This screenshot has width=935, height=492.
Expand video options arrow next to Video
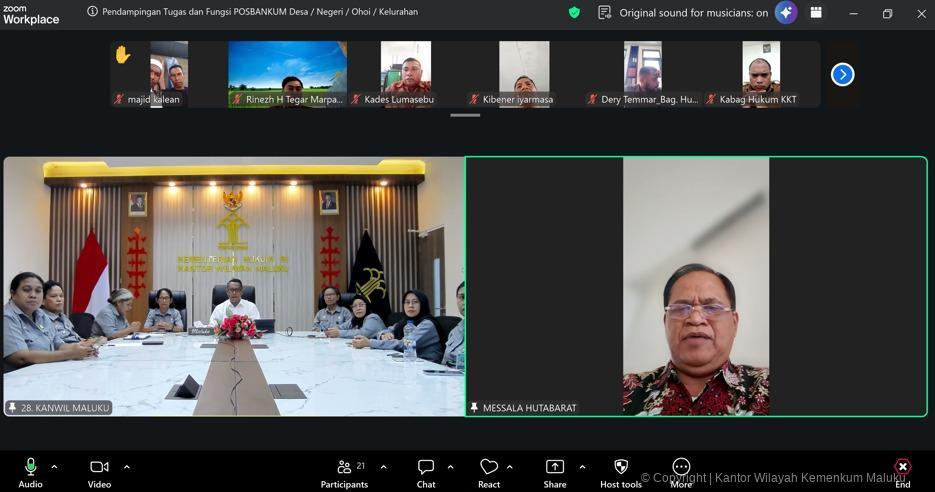tap(126, 467)
